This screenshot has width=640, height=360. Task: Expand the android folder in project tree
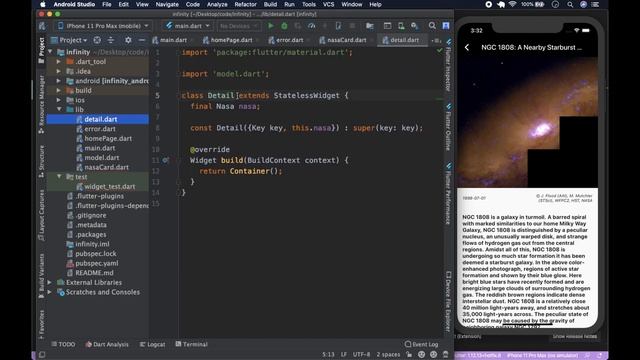click(58, 81)
